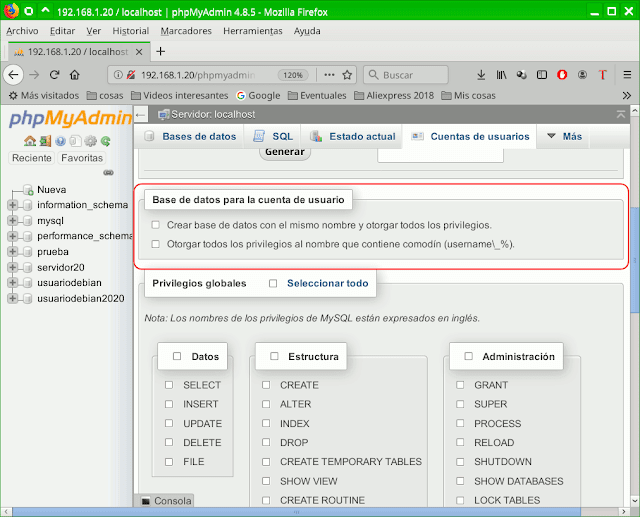Expand the servidor20 database
640x517 pixels.
tap(13, 268)
